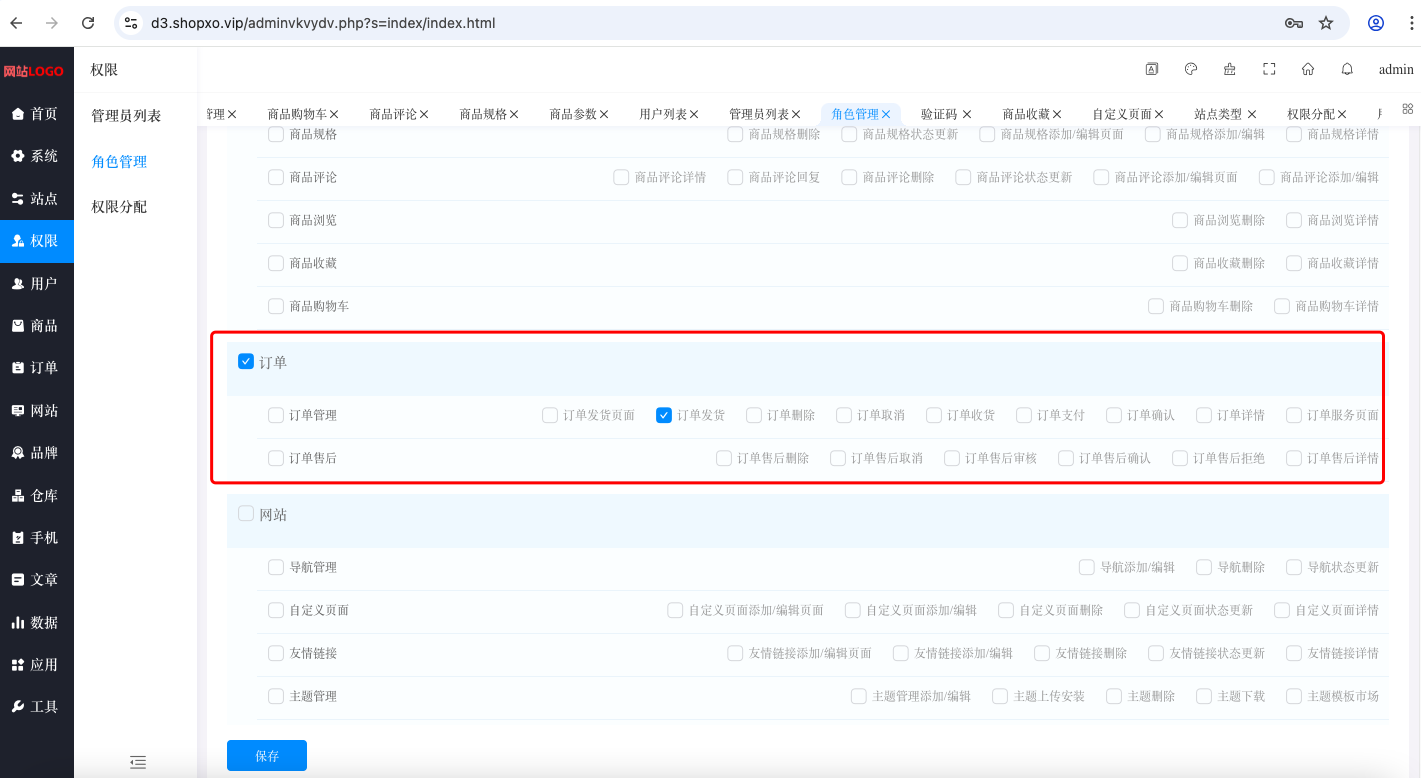This screenshot has width=1421, height=778.
Task: Collapse the sidebar with the fold icon
Action: (x=138, y=762)
